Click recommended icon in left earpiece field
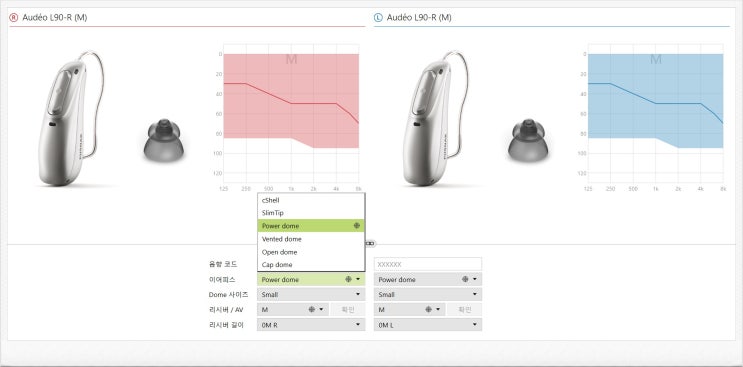Viewport: 743px width, 367px height. tap(465, 279)
